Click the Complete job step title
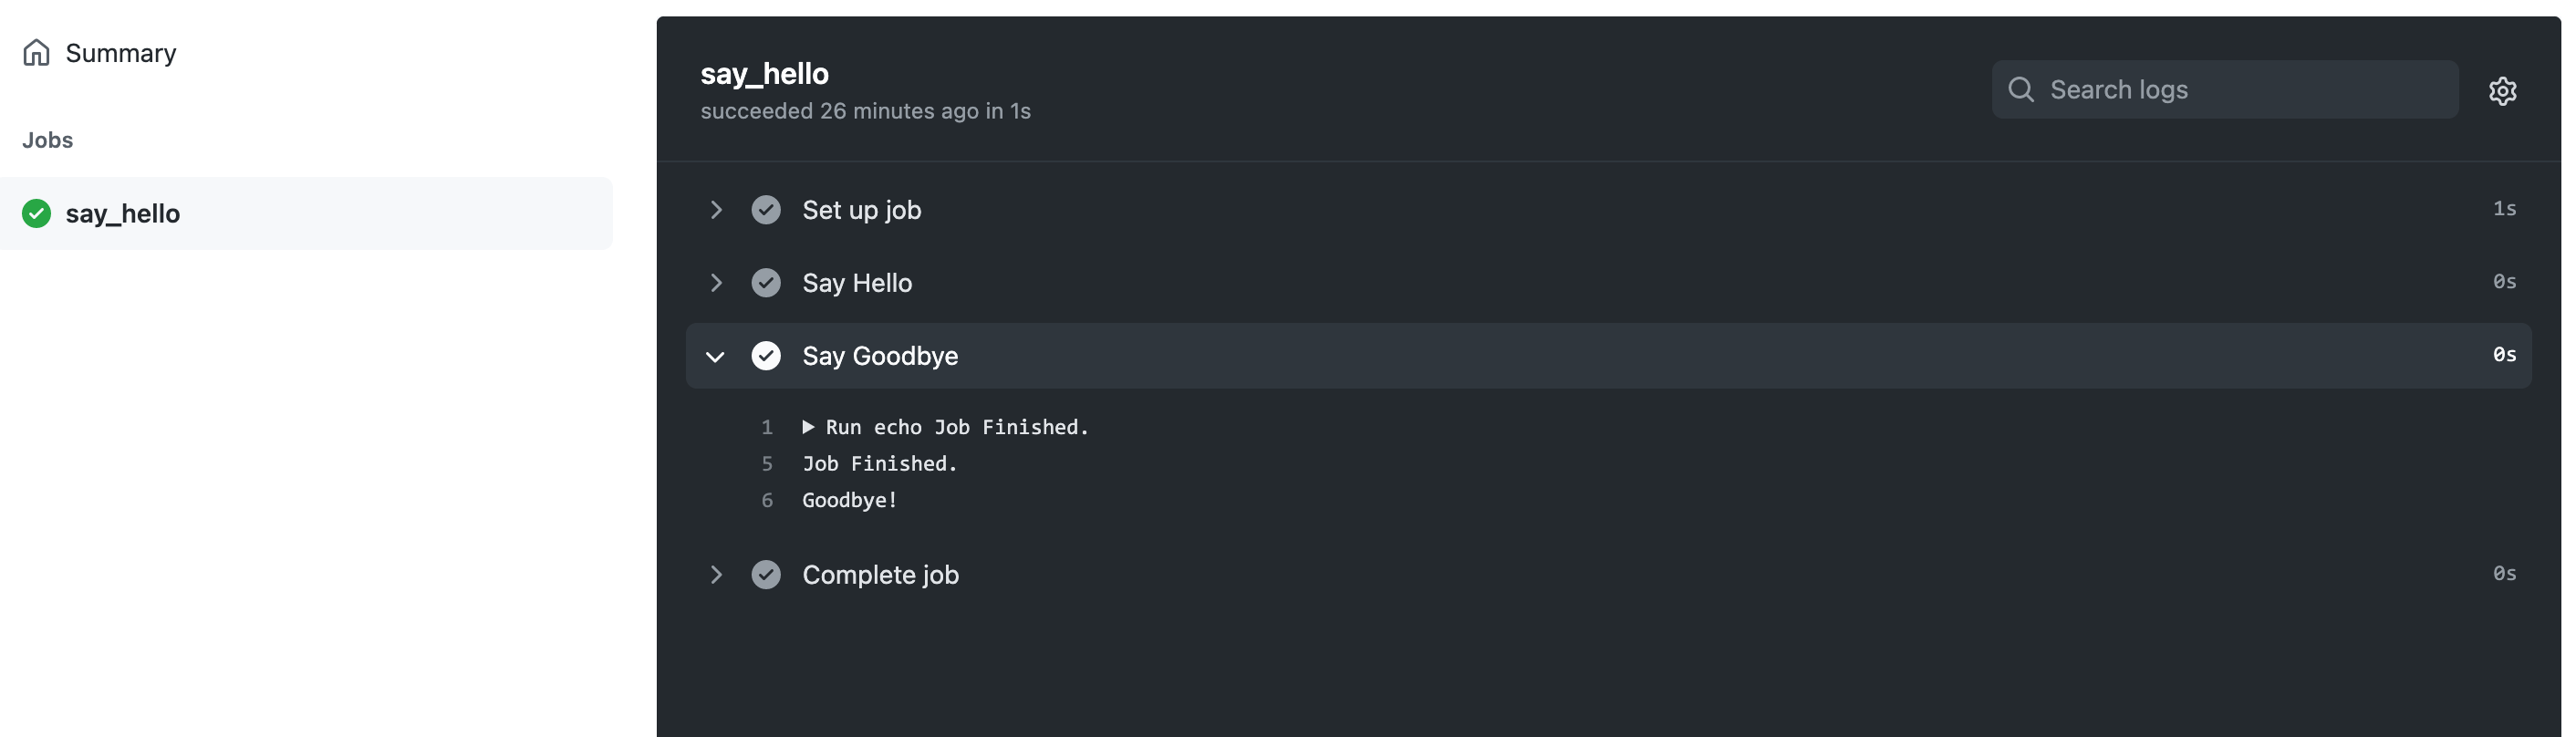2576x737 pixels. [x=880, y=575]
